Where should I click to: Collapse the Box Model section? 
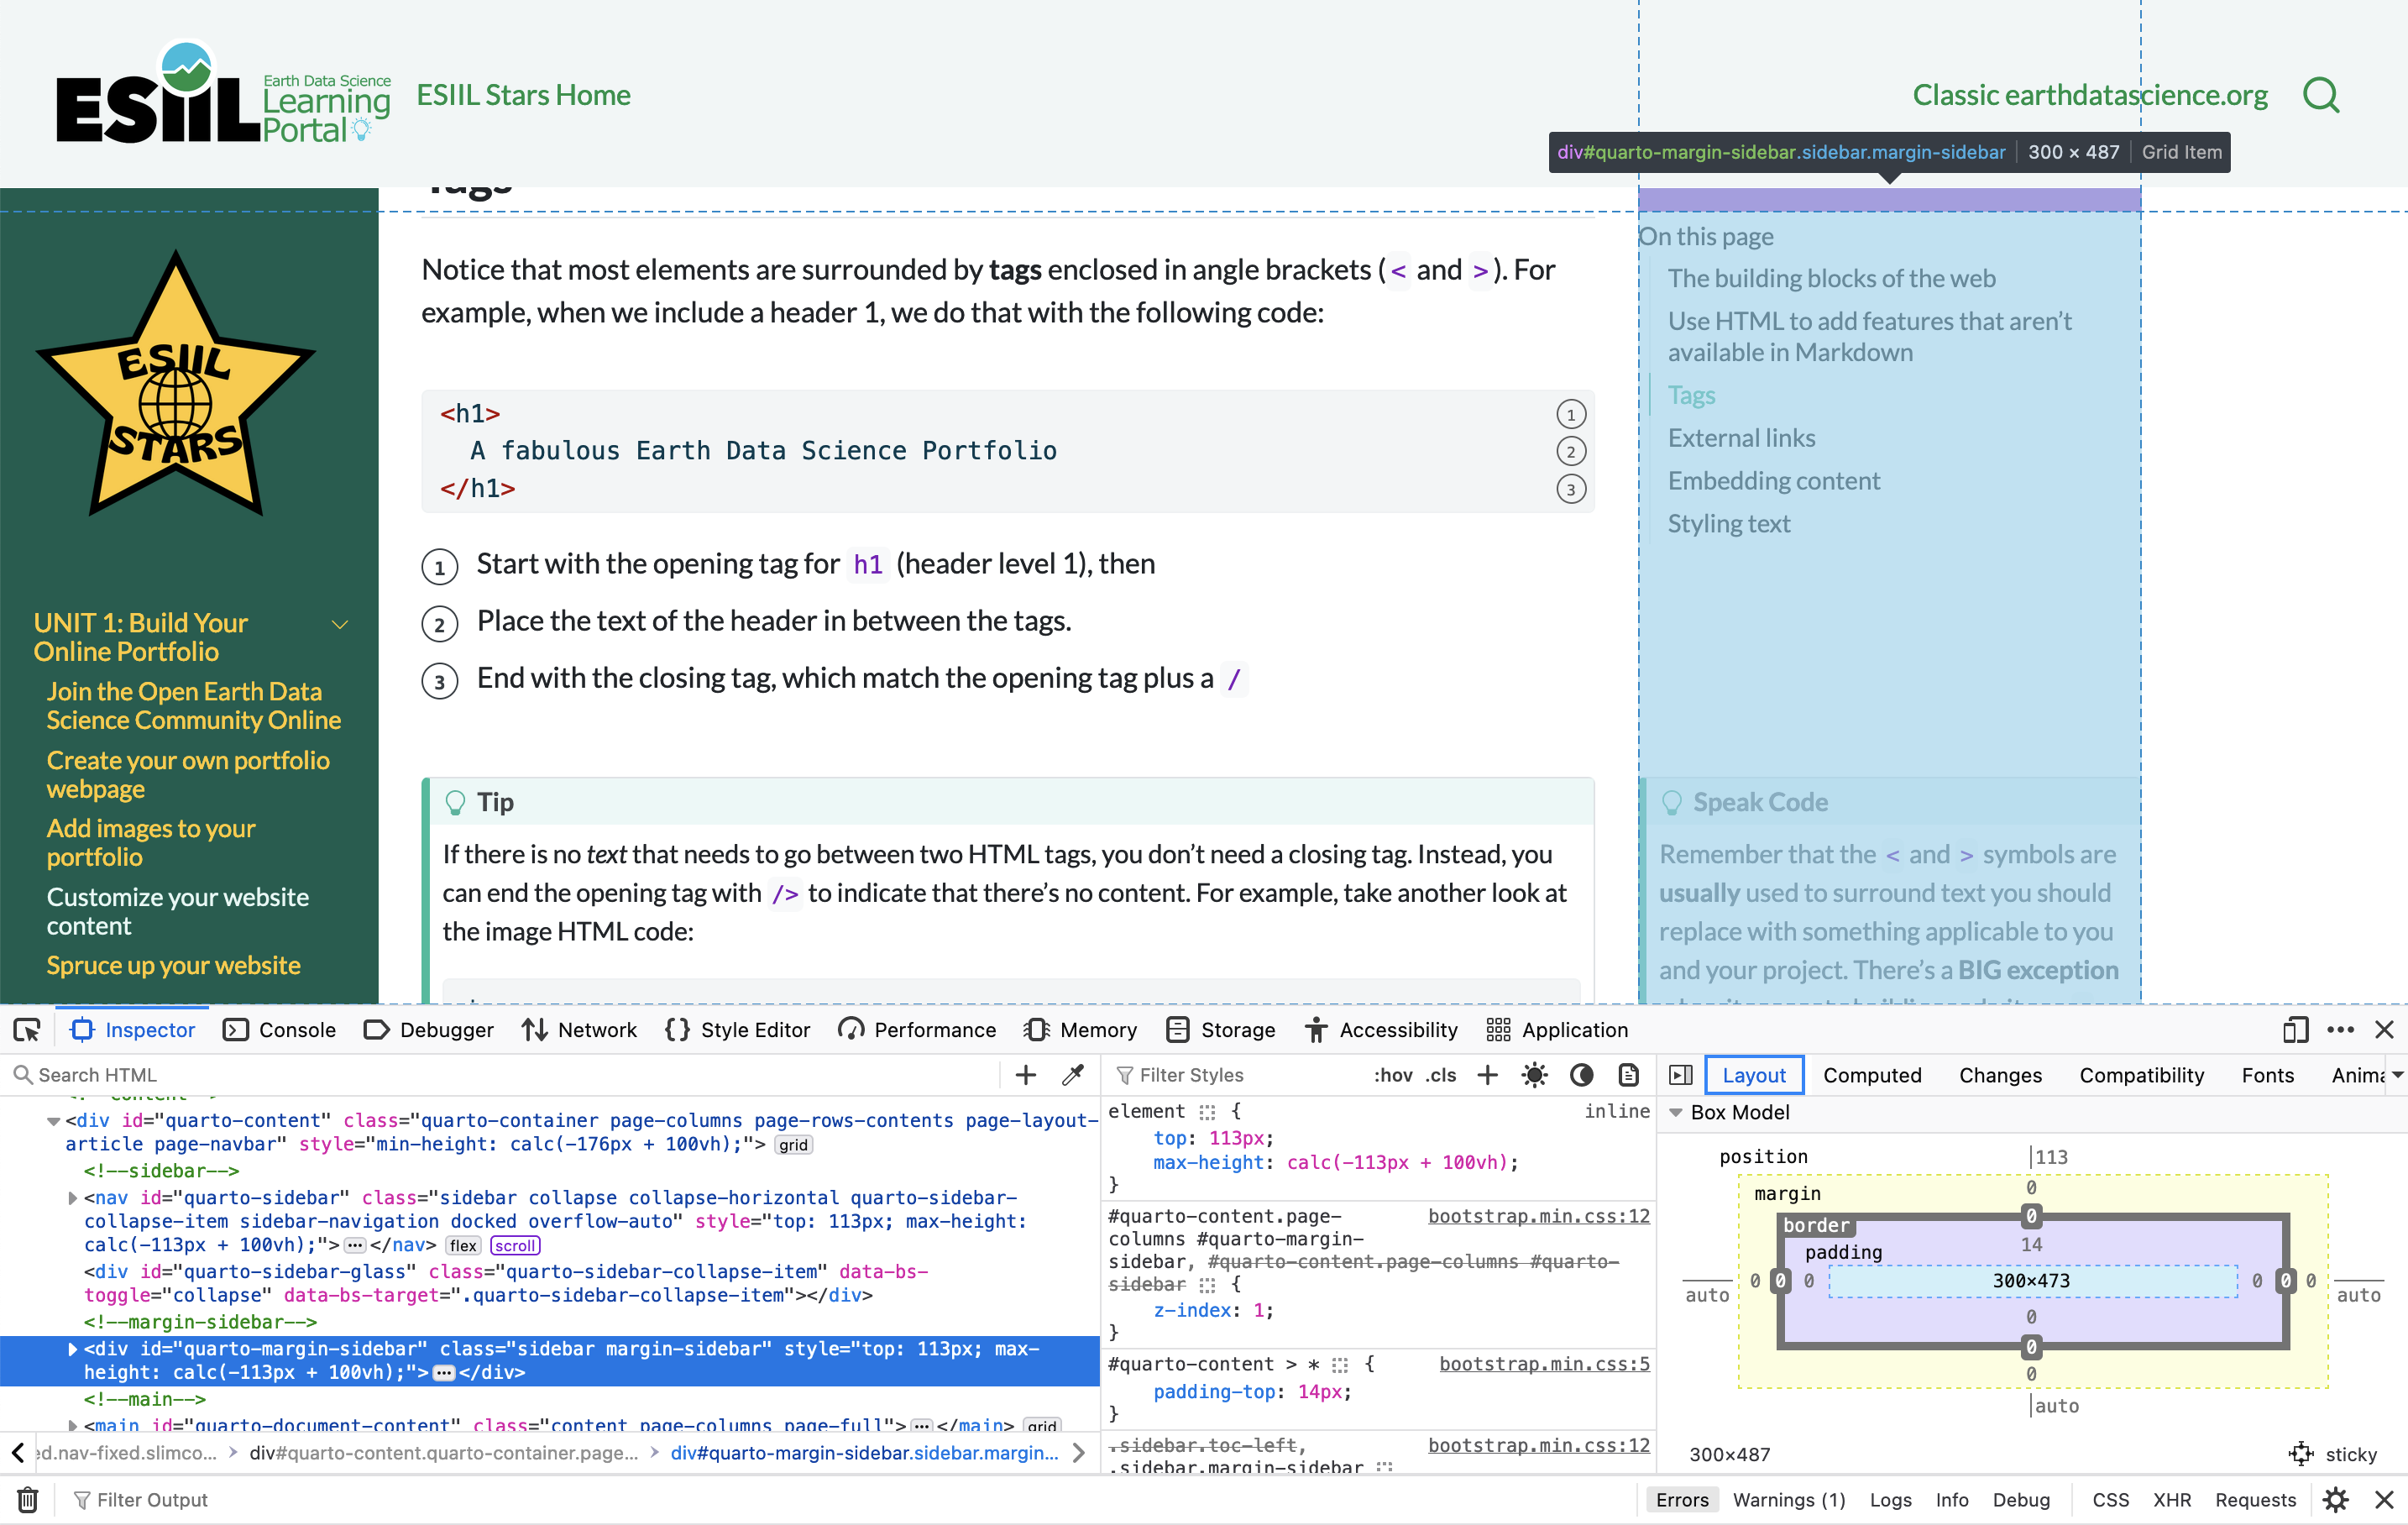[x=1676, y=1113]
